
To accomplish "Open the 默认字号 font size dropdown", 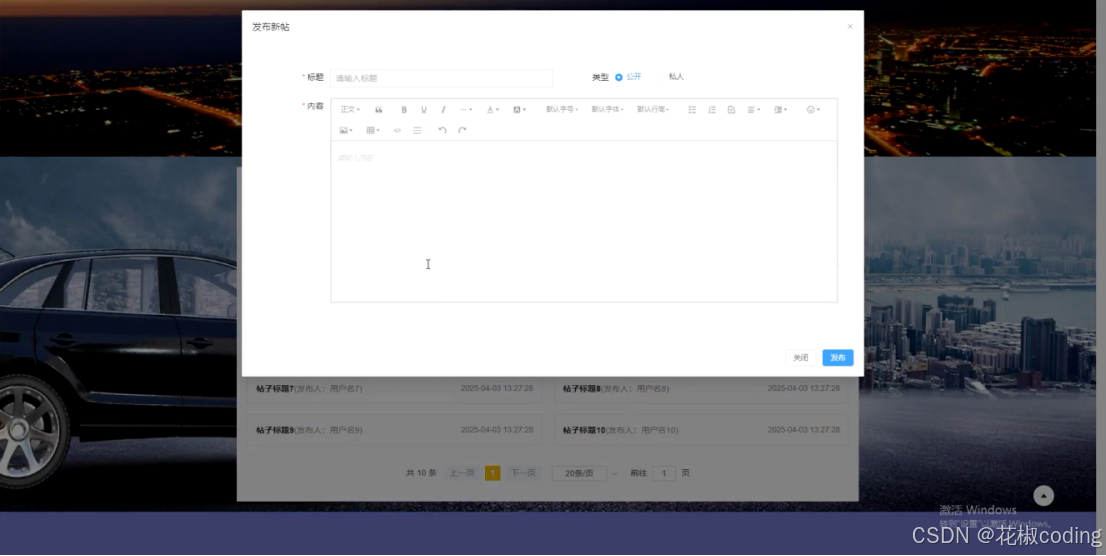I will click(561, 109).
